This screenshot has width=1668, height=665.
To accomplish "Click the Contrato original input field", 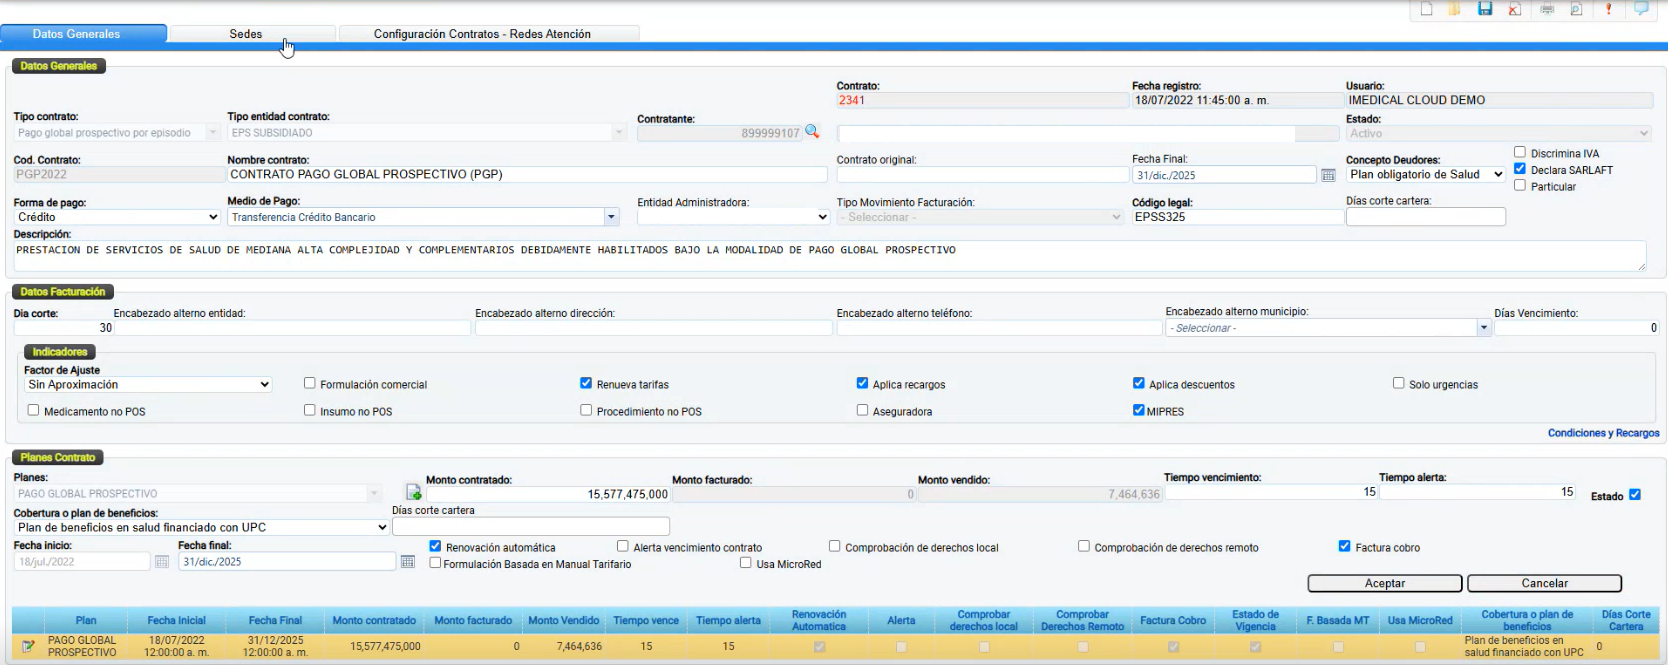I will pyautogui.click(x=982, y=175).
